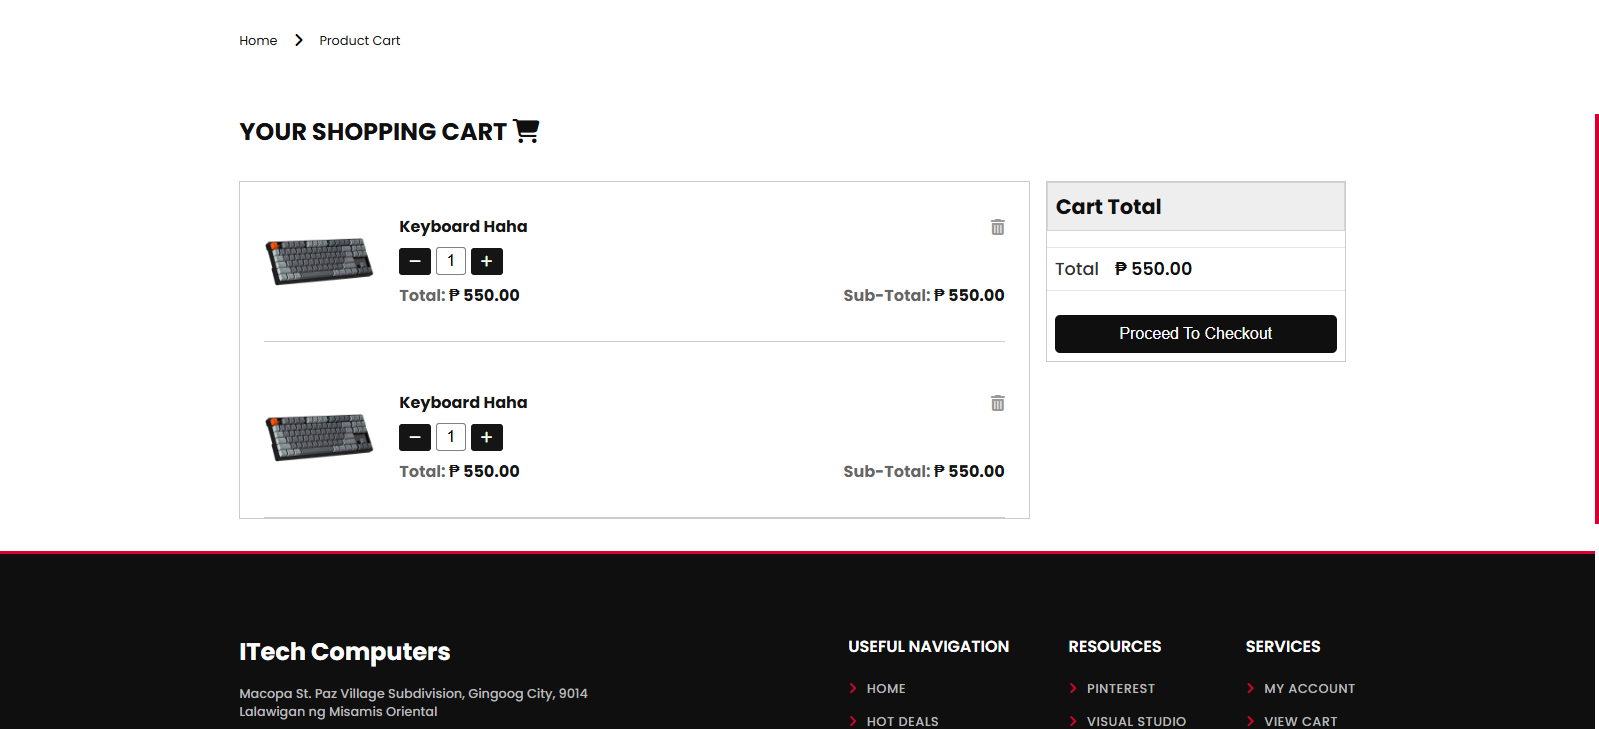Open the second keyboard product thumbnail

click(x=319, y=437)
